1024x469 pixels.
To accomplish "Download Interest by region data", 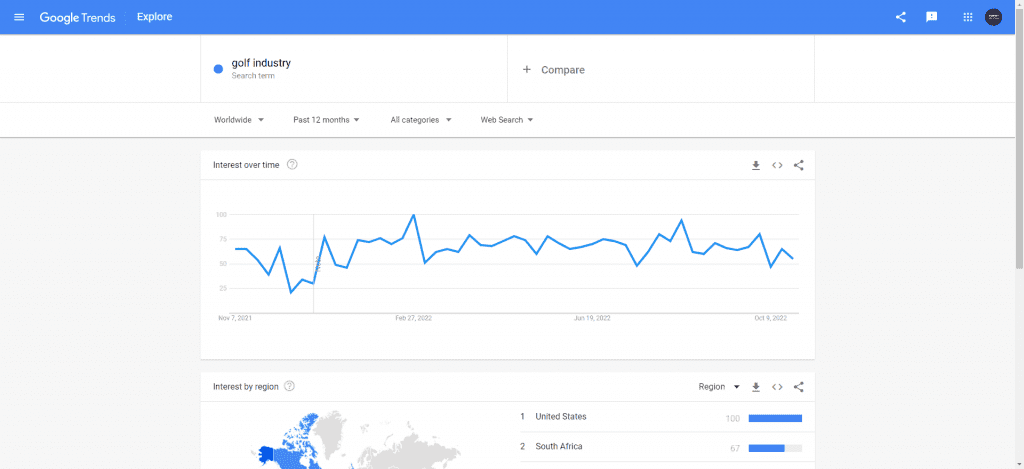I will tap(756, 387).
